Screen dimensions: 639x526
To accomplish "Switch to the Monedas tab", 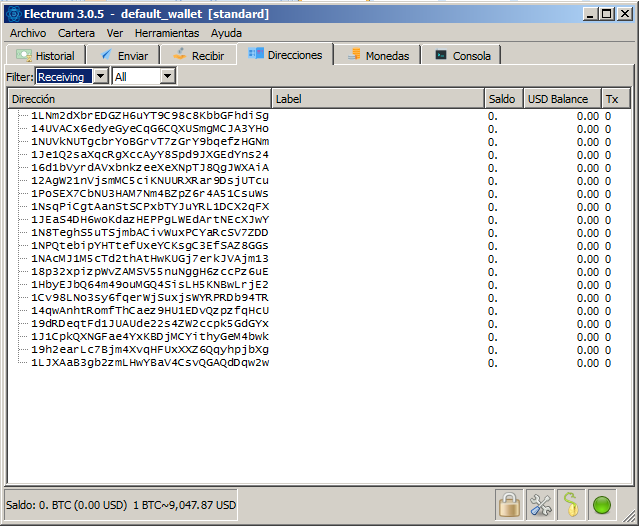I will (x=378, y=55).
